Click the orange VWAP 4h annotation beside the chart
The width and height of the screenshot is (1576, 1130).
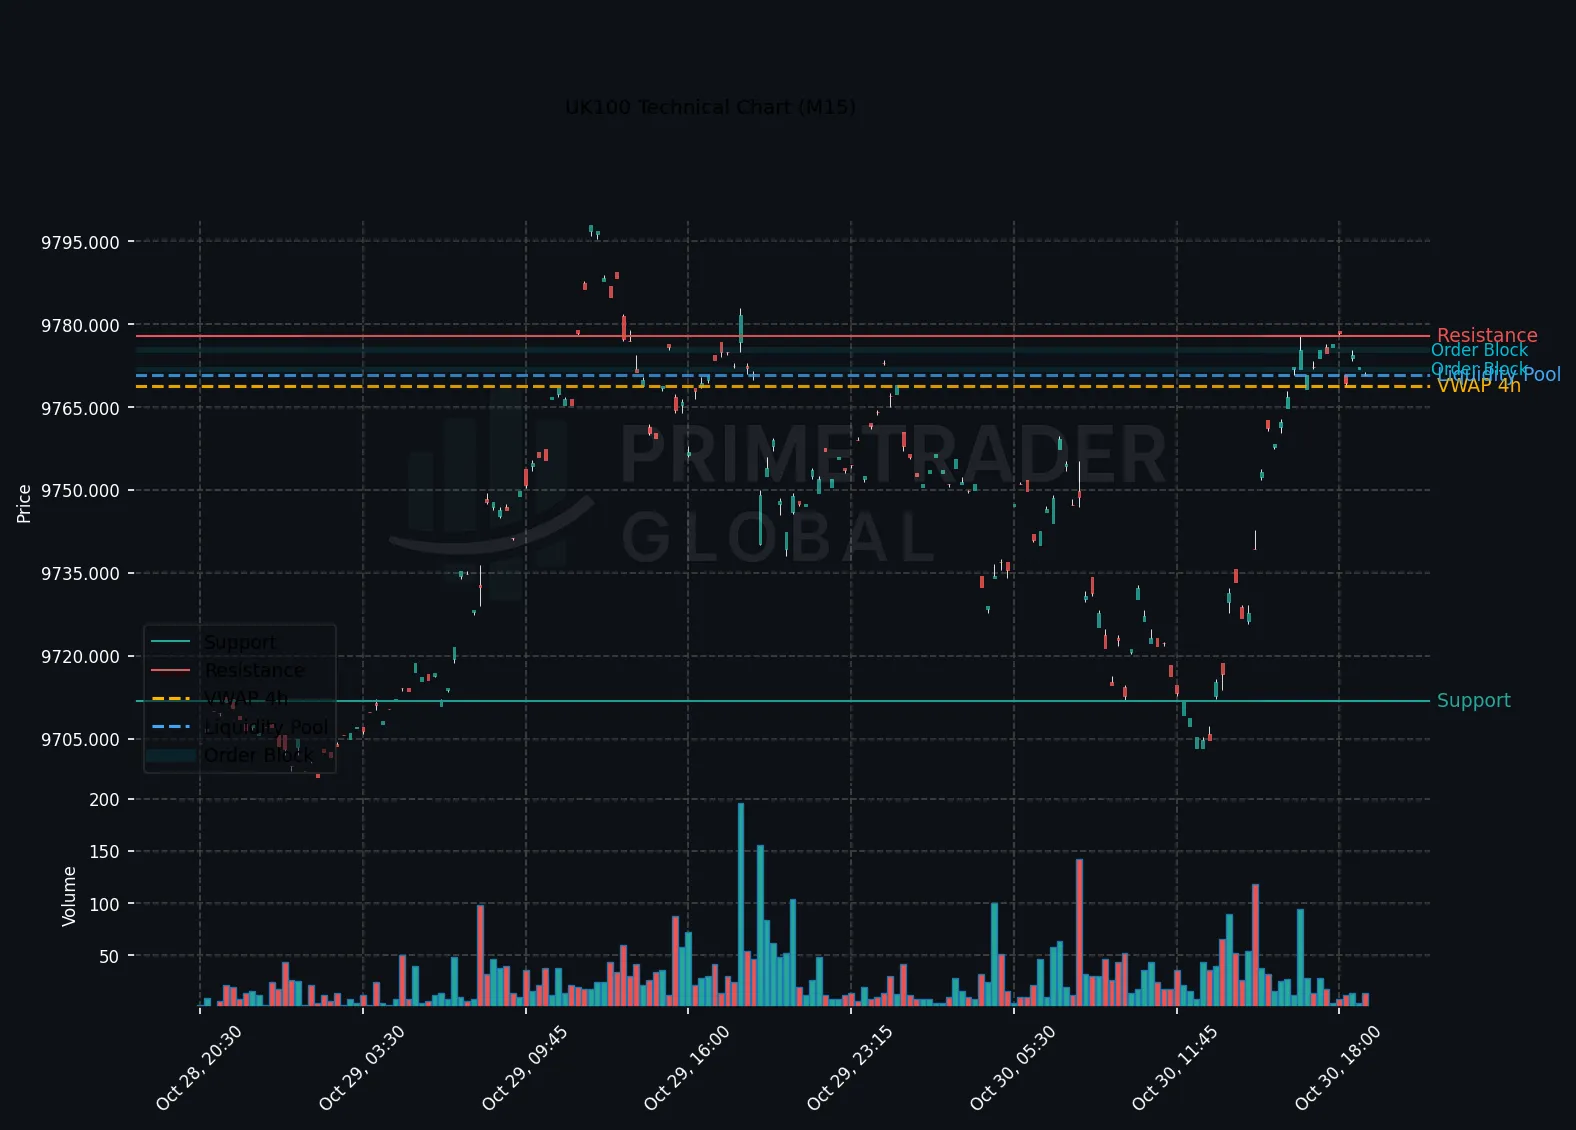coord(1479,386)
